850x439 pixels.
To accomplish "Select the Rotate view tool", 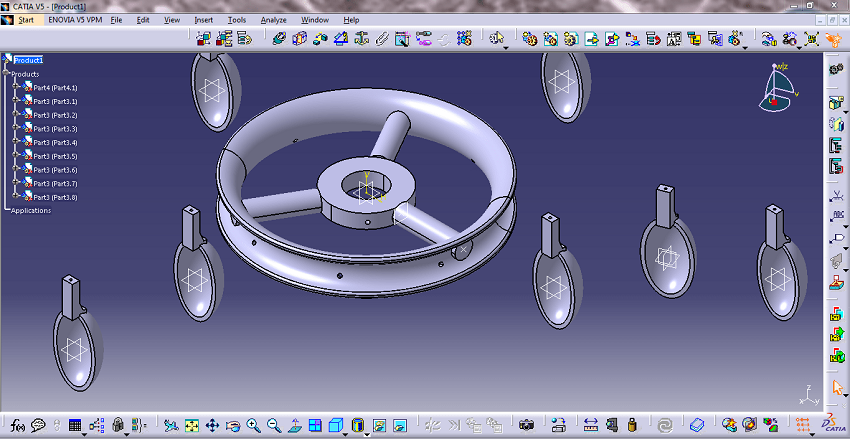I will [233, 424].
